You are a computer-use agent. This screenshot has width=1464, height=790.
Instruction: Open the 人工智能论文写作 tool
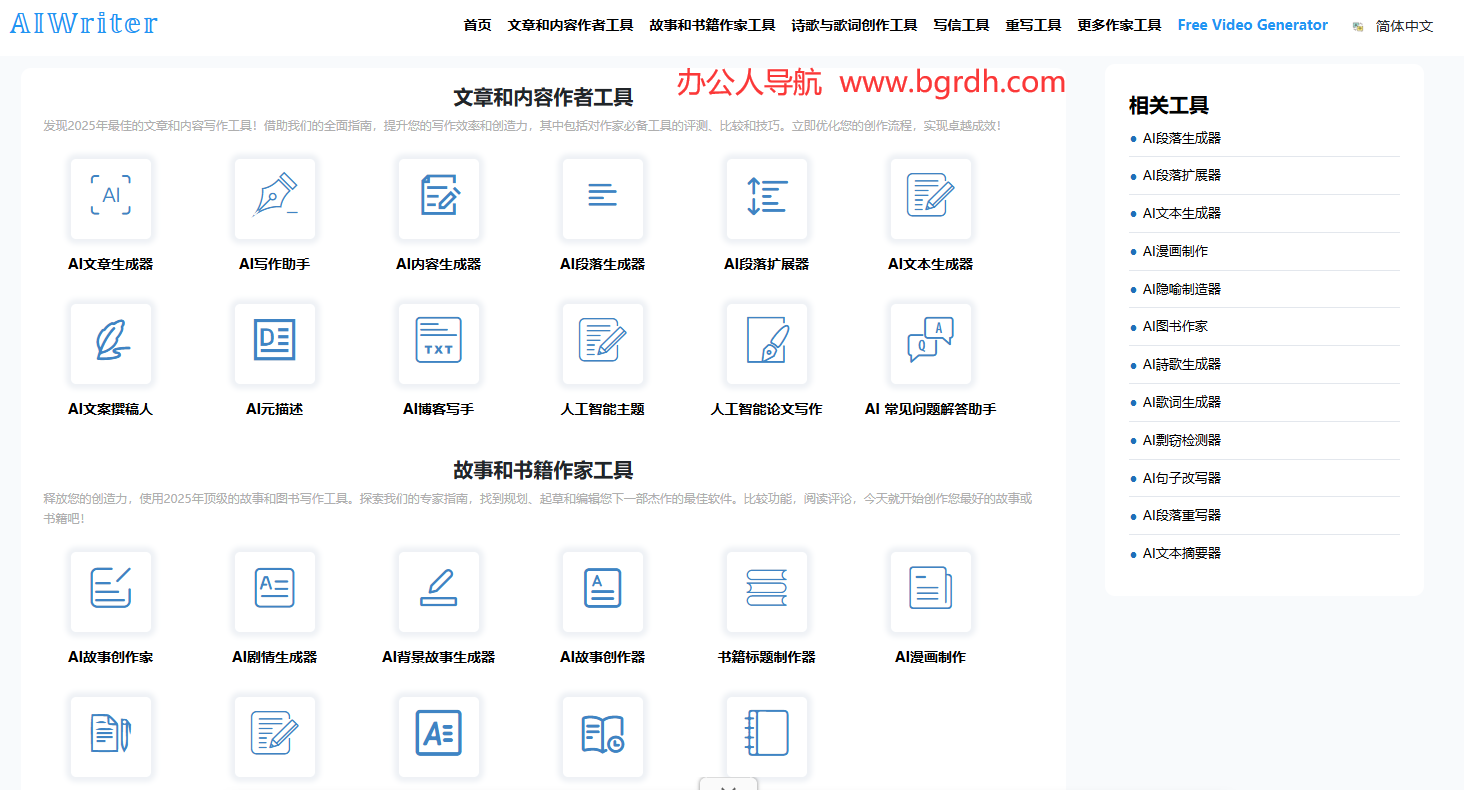pyautogui.click(x=766, y=343)
